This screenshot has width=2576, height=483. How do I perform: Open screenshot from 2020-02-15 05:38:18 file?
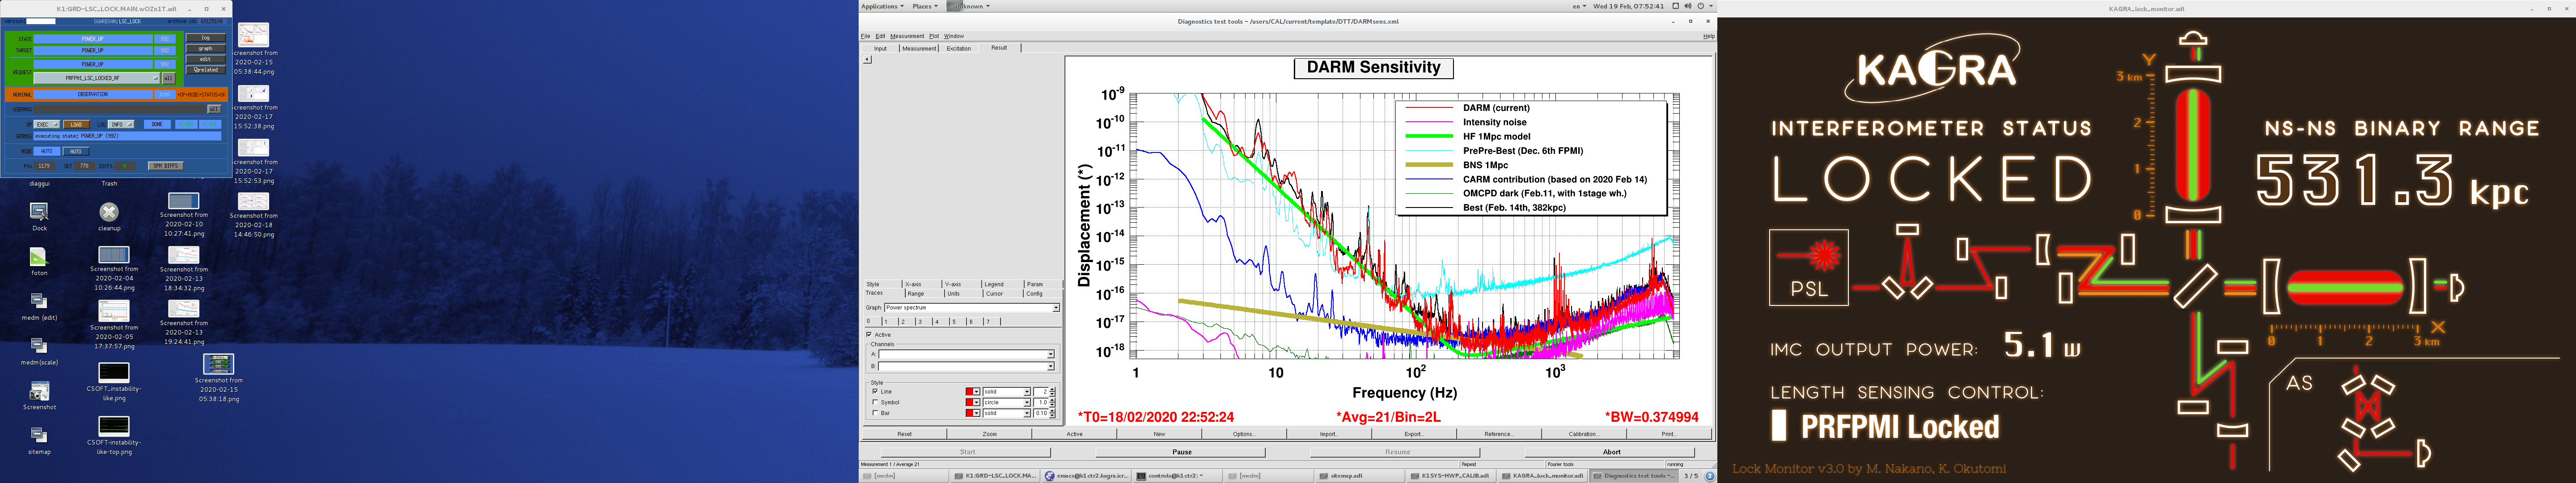(x=218, y=364)
